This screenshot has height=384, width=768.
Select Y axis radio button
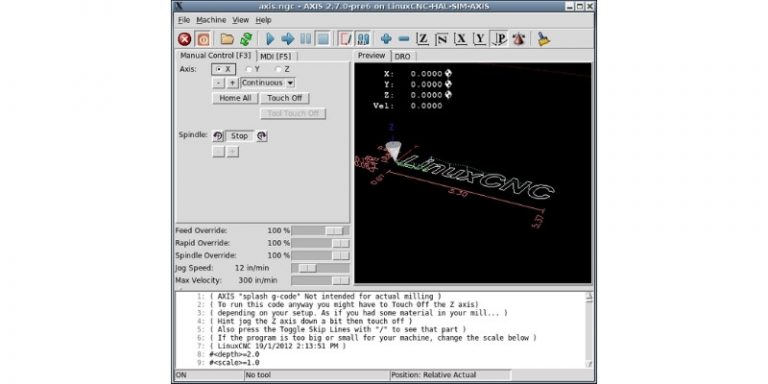point(253,70)
